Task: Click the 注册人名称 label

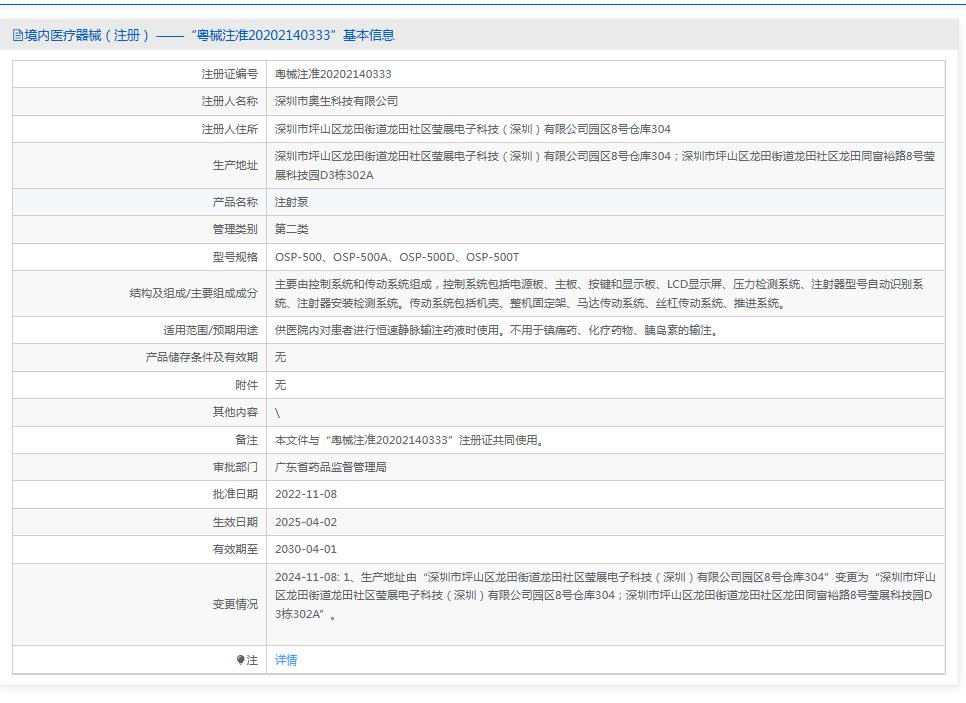Action: [x=229, y=101]
